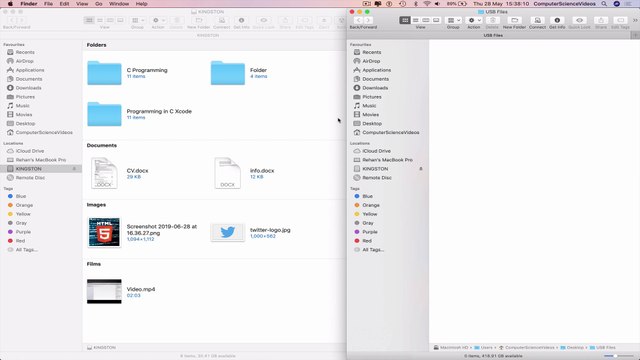This screenshot has height=360, width=640.
Task: Expand toolbar overflow chevrons in USB Files window
Action: [635, 20]
